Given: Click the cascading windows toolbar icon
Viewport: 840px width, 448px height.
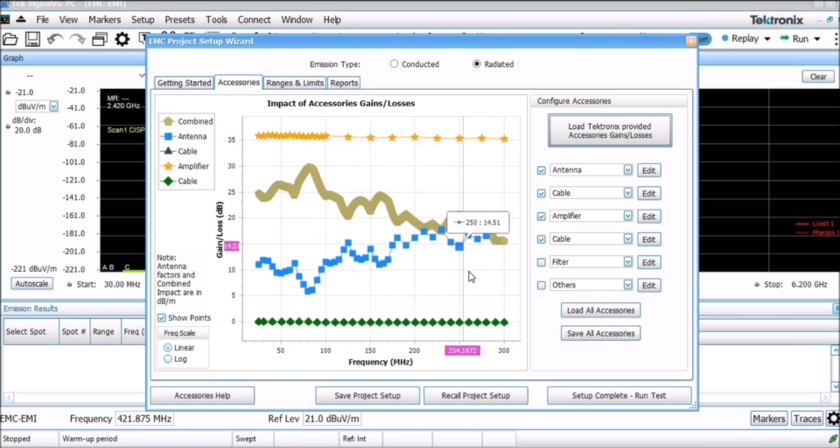Looking at the screenshot, I should [x=99, y=39].
